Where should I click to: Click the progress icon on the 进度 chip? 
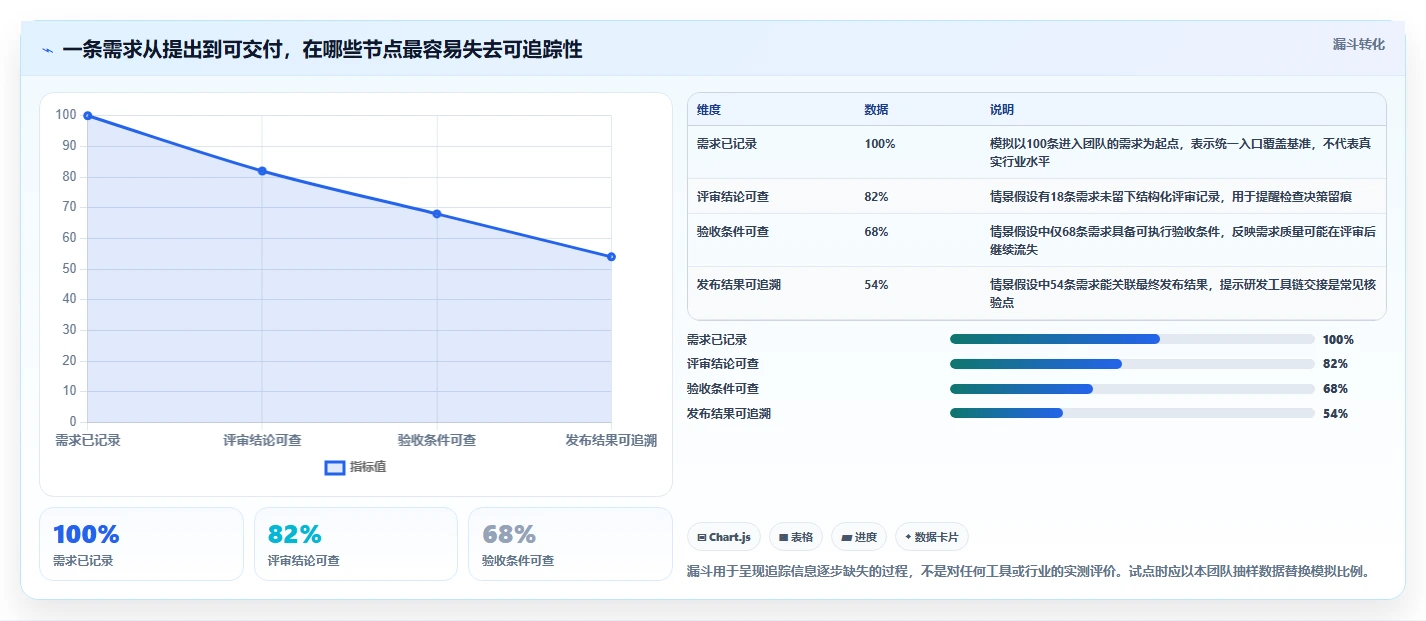pos(847,537)
